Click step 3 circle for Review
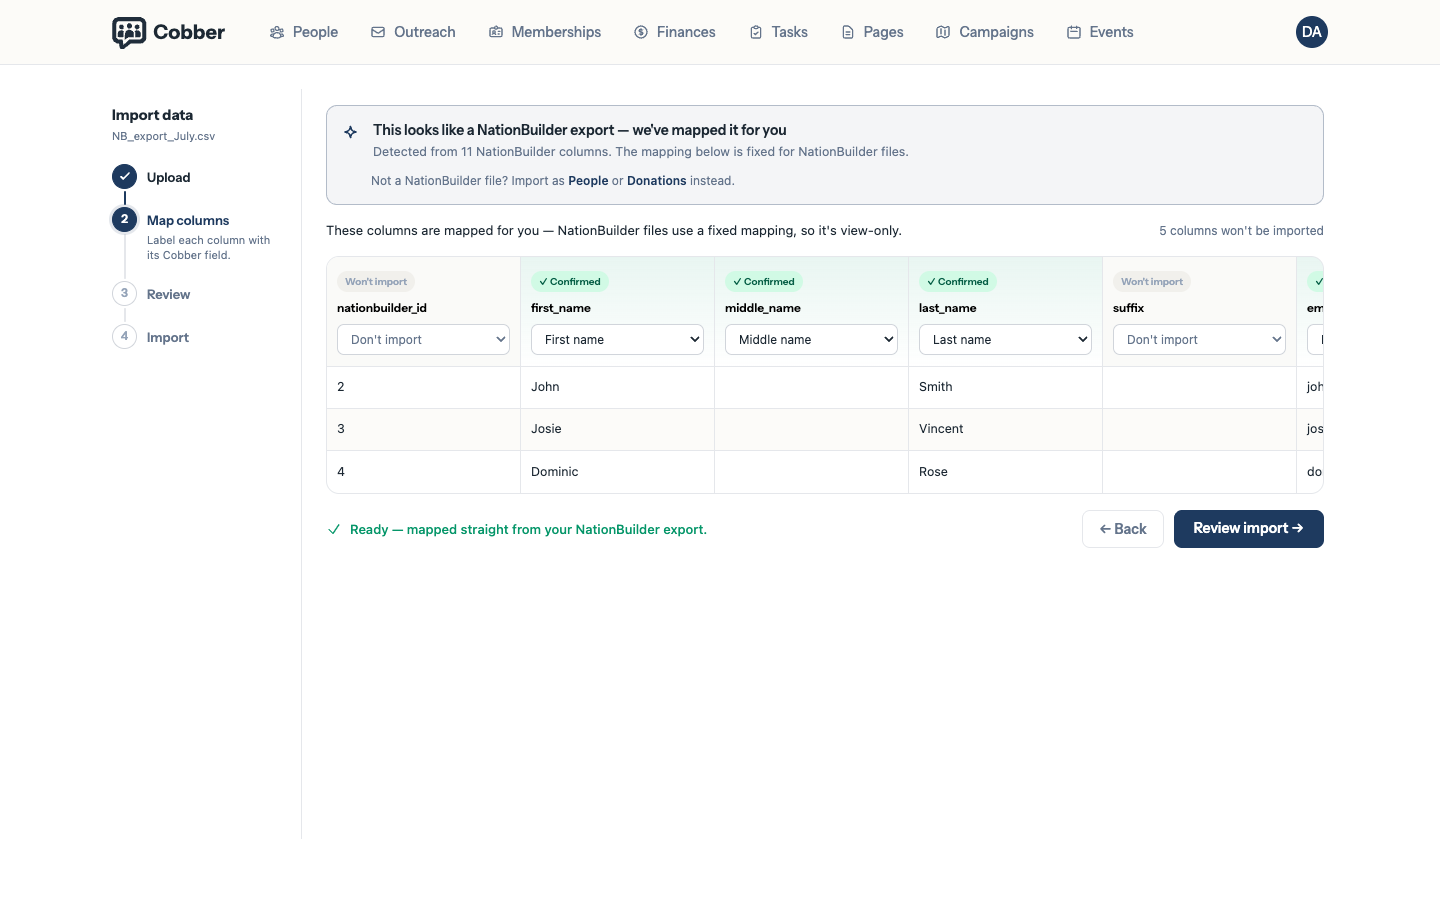The height and width of the screenshot is (900, 1440). (124, 293)
